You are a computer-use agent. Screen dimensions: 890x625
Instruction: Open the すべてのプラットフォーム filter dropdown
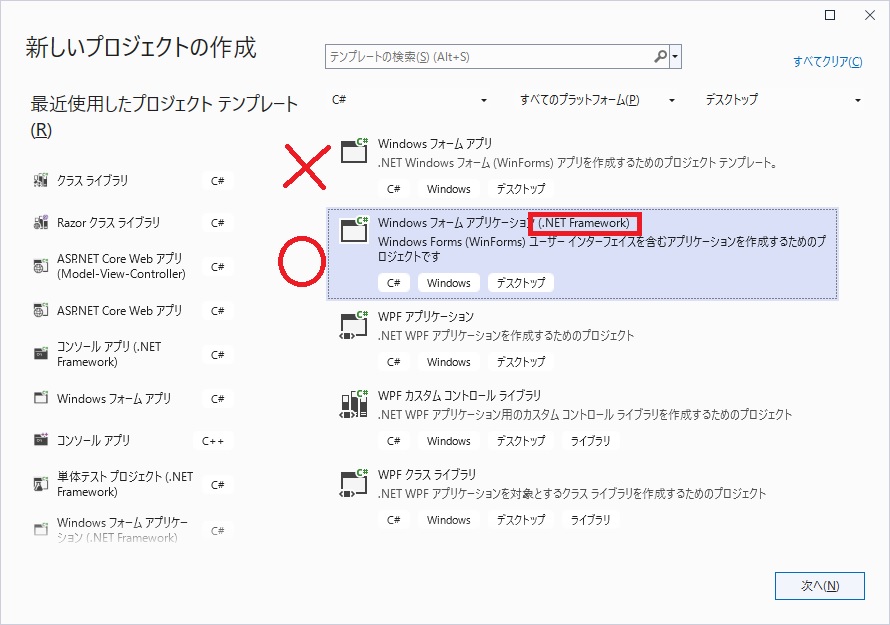(597, 100)
